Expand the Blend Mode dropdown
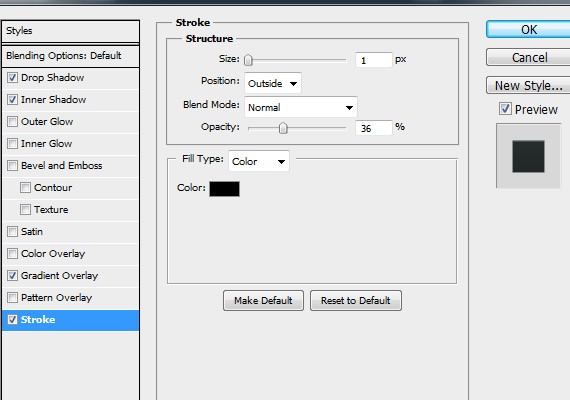The image size is (570, 400). [301, 107]
